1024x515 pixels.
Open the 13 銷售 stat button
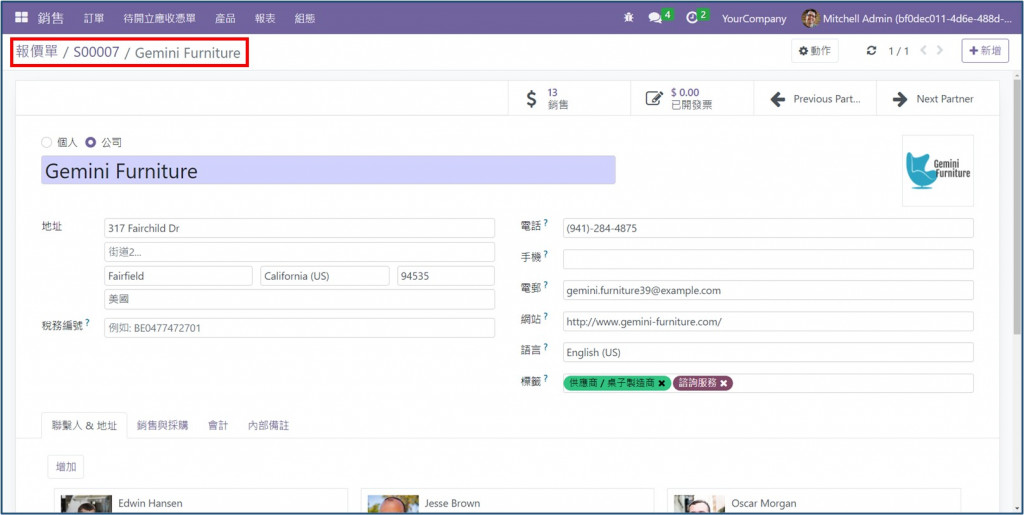click(569, 99)
